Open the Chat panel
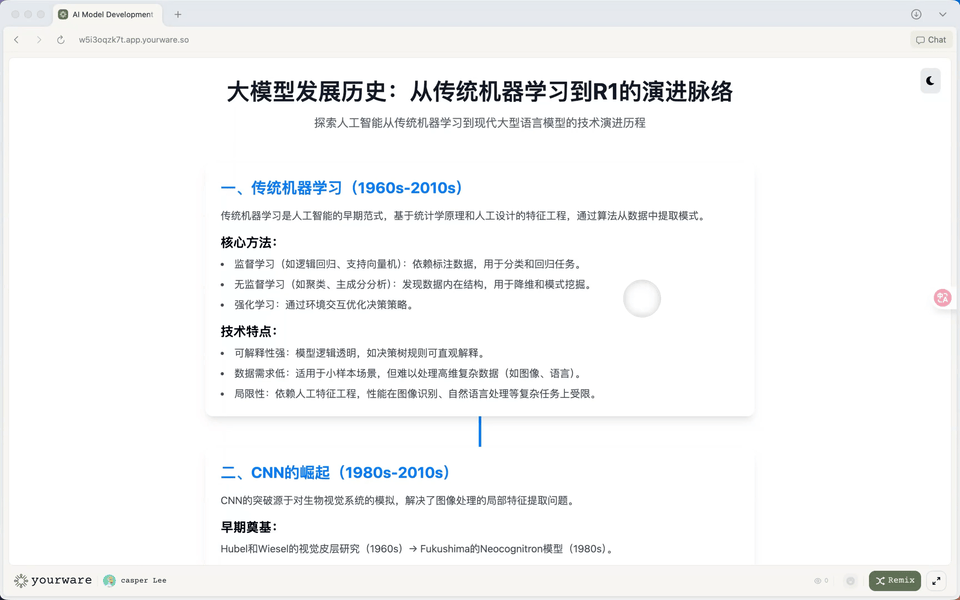Screen dimensions: 960x600 pyautogui.click(x=931, y=40)
